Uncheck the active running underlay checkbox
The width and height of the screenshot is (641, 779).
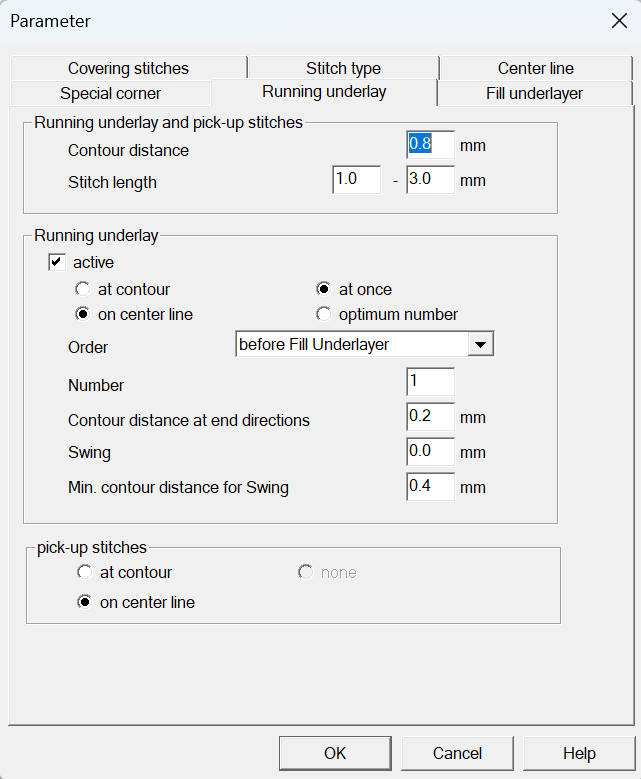click(57, 263)
